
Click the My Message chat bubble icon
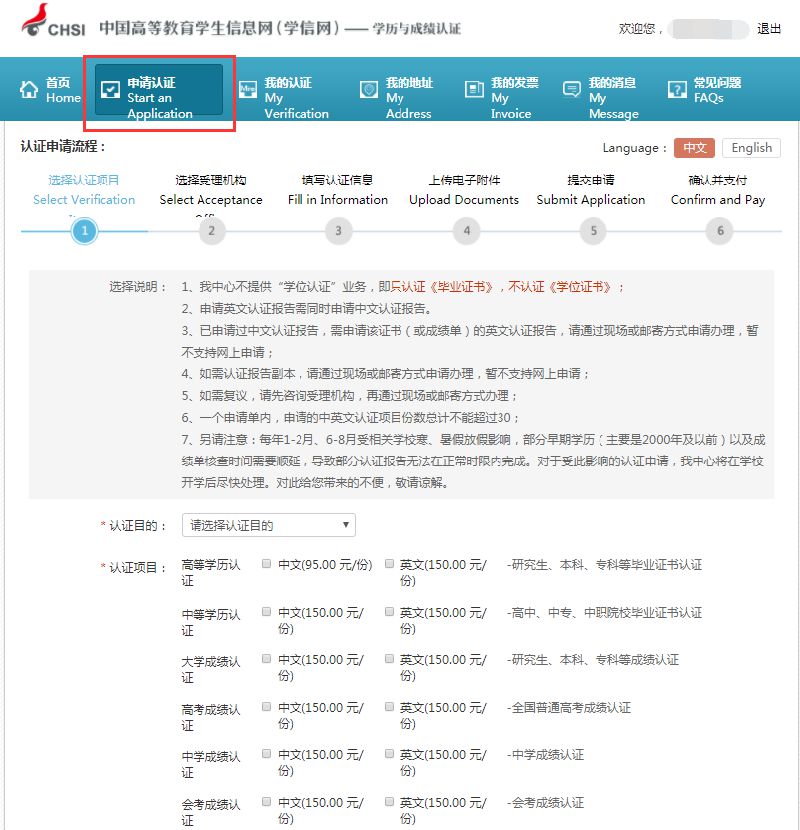[x=572, y=89]
